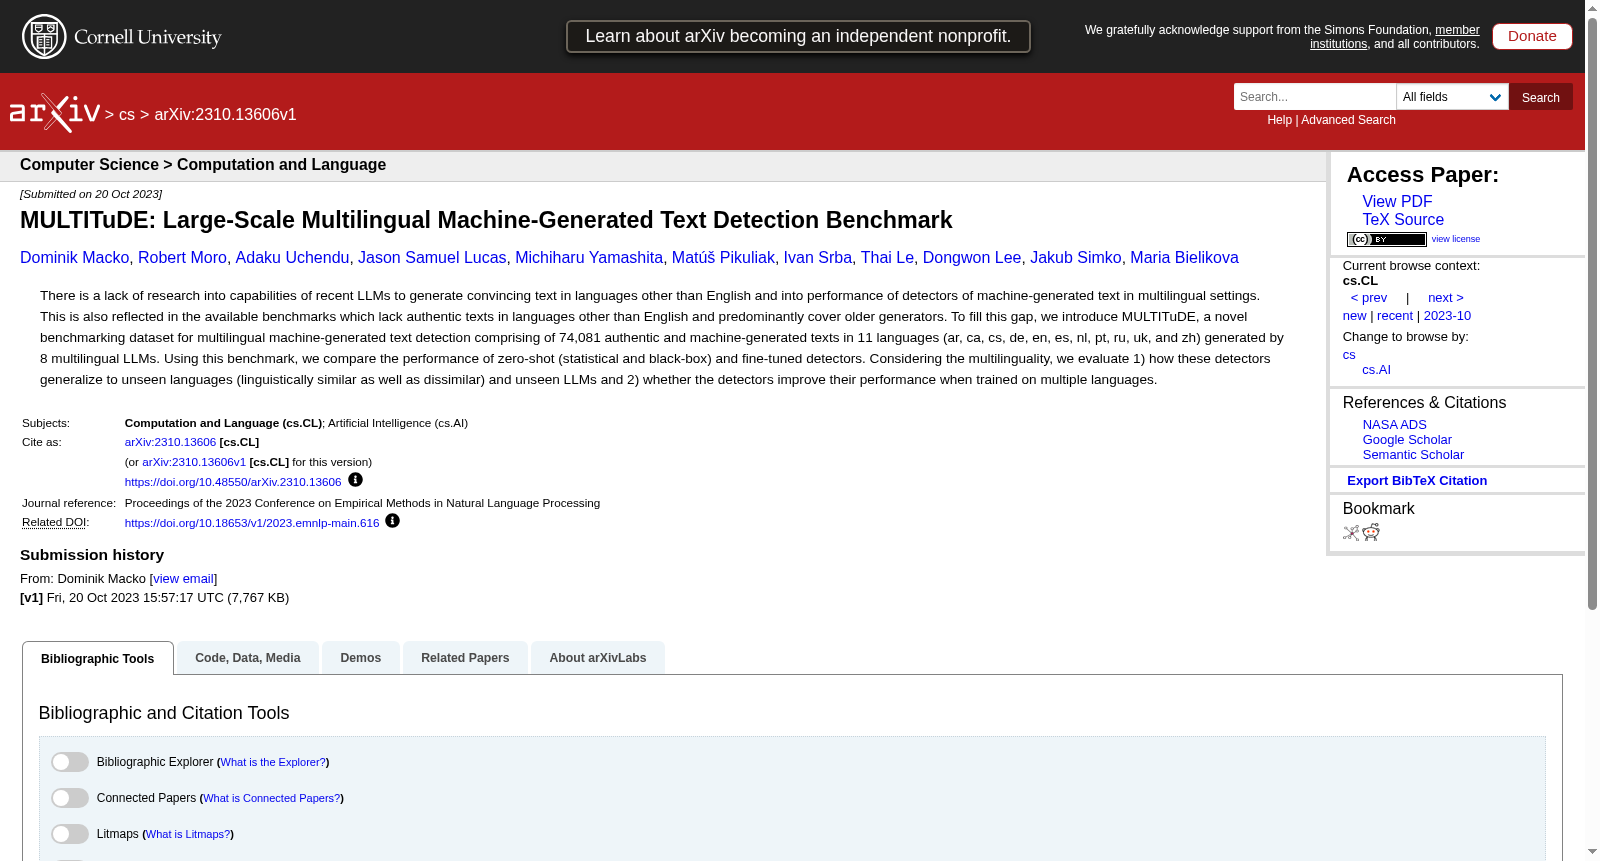Switch to the Bibliographic Tools tab

coord(98,658)
